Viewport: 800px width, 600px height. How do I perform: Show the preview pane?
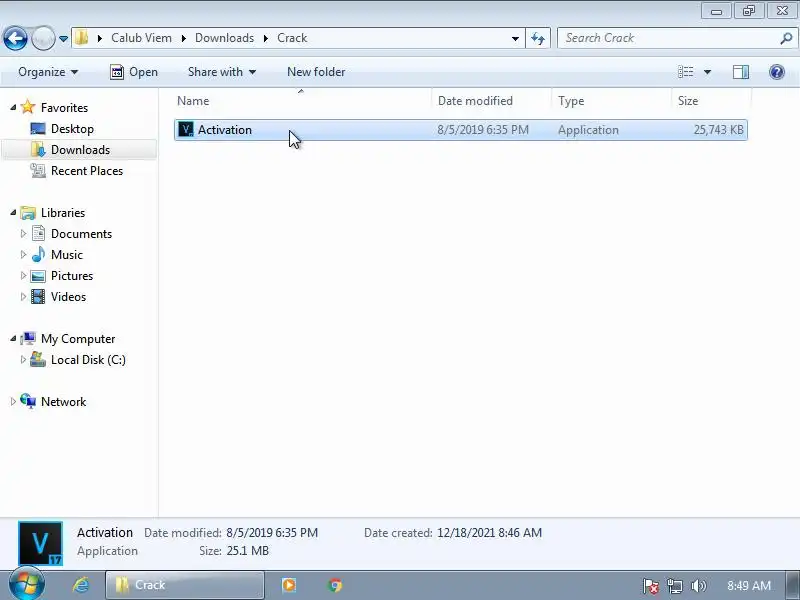tap(741, 72)
